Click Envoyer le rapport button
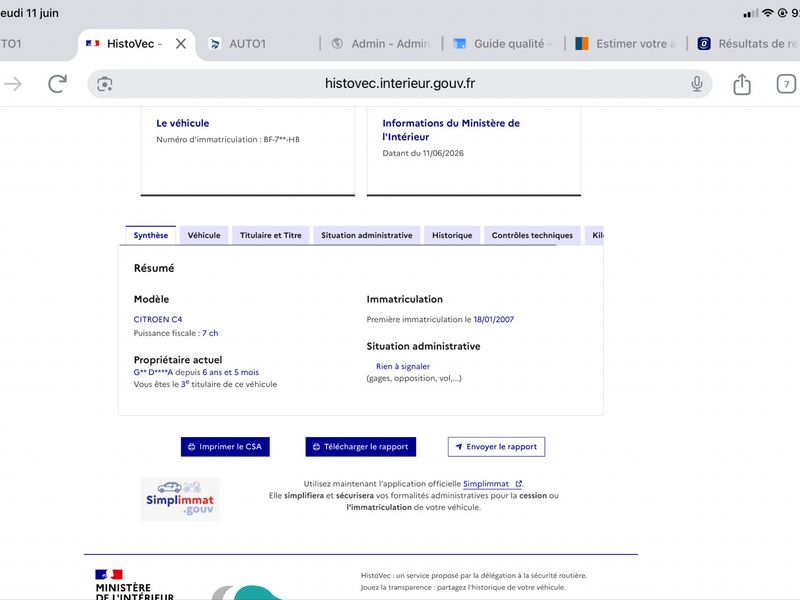This screenshot has width=800, height=600. tap(496, 446)
